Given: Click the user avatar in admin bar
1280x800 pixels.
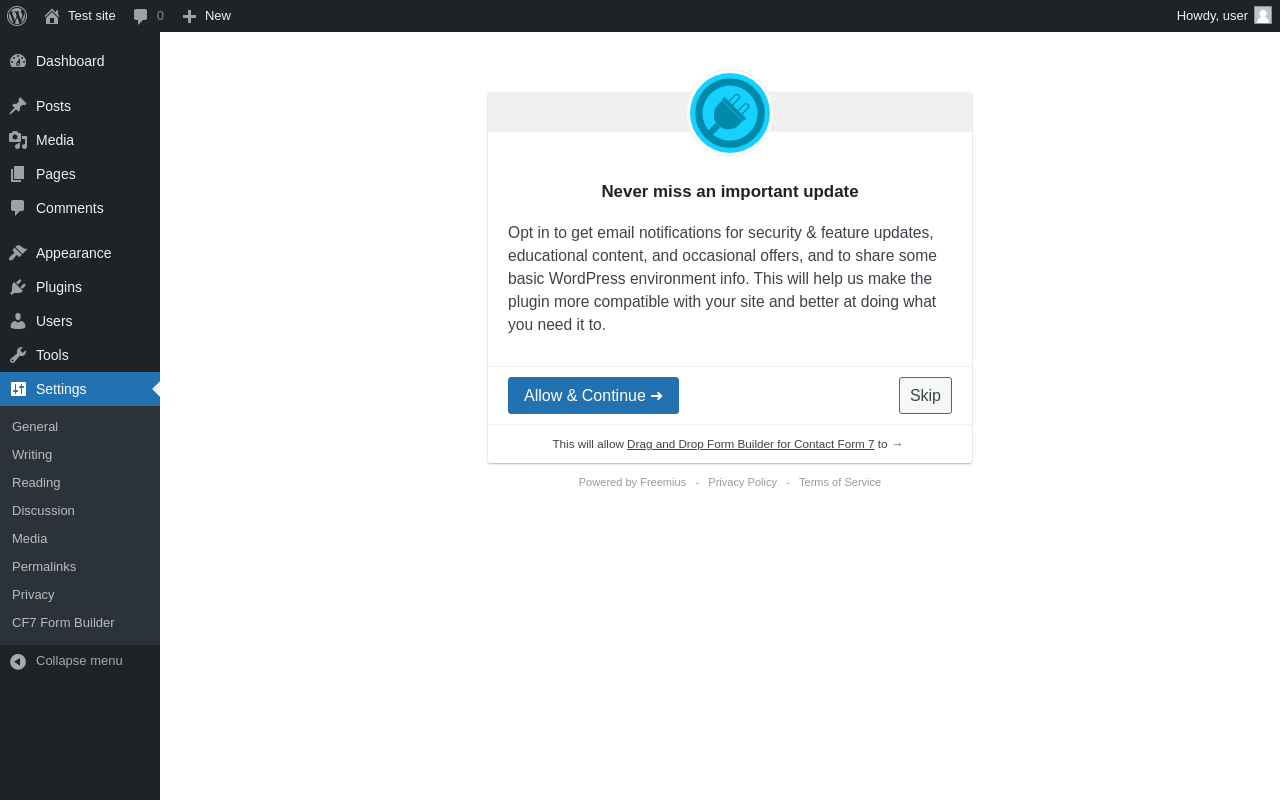Looking at the screenshot, I should [1263, 15].
